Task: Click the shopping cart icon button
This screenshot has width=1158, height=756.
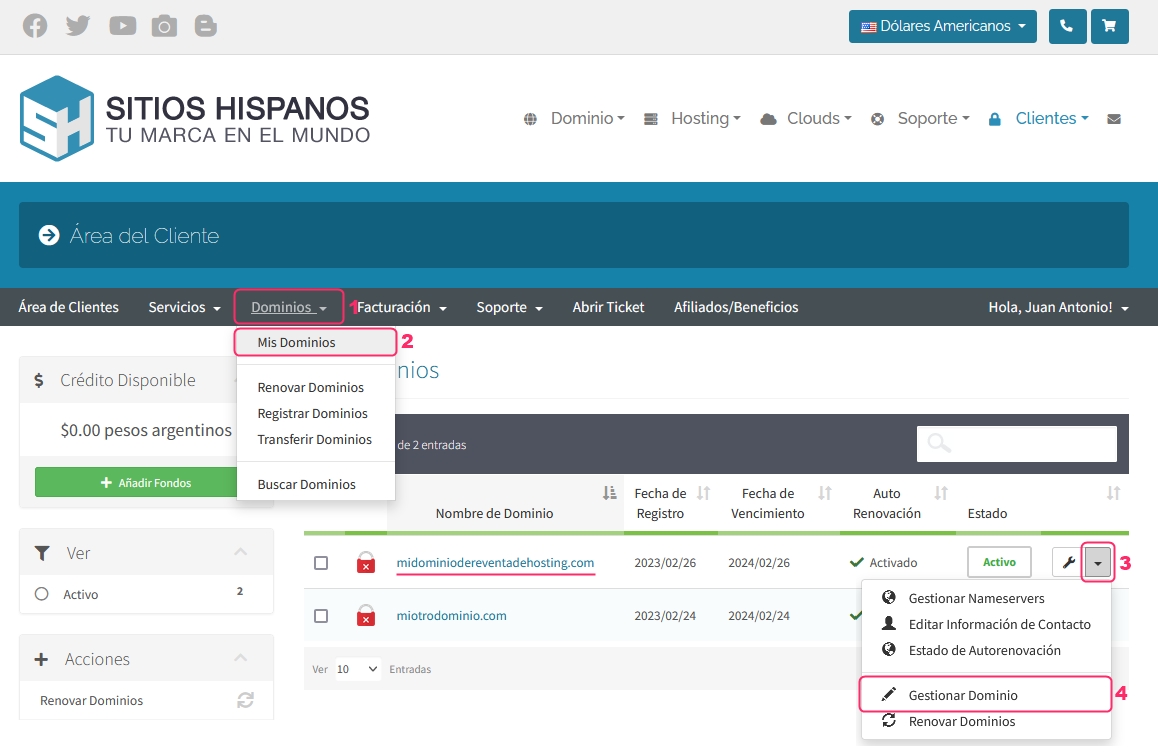Action: (x=1110, y=27)
